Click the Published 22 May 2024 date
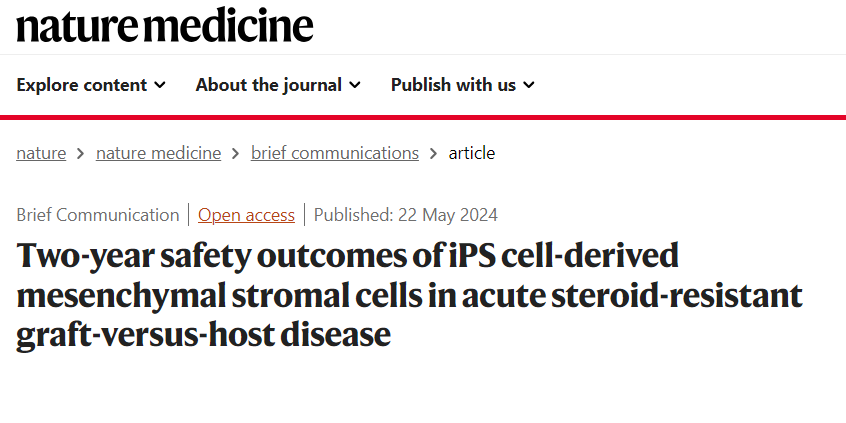This screenshot has height=423, width=846. point(405,215)
